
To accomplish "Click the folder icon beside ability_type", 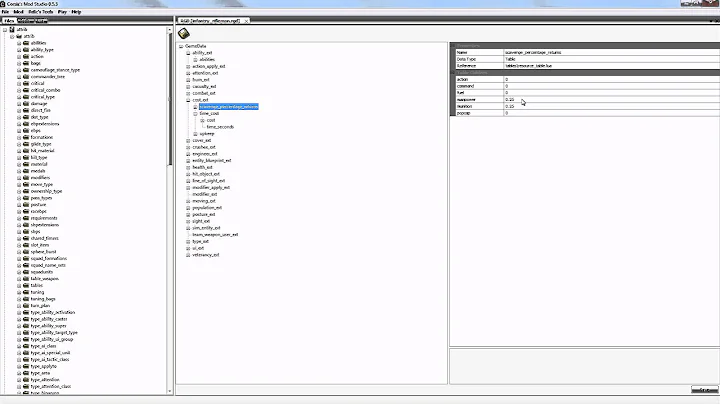I will [26, 50].
